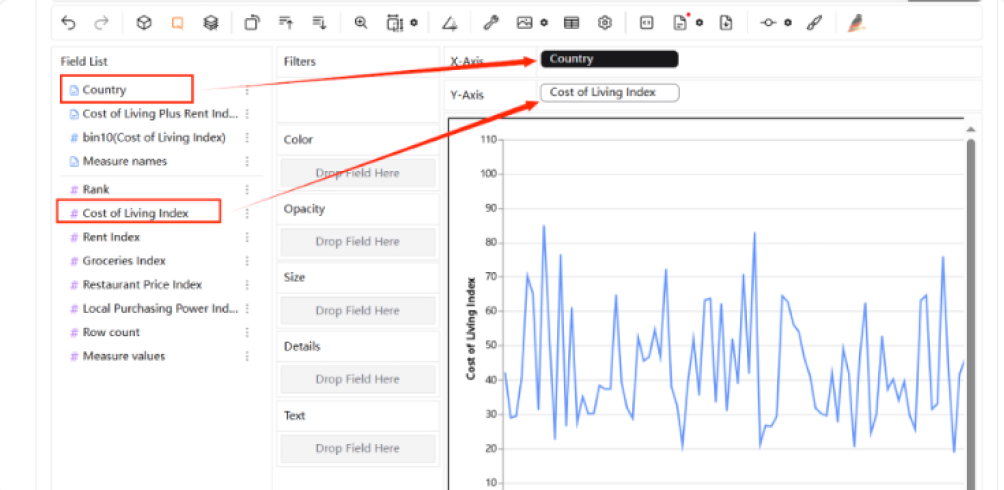Click the Color drop field area
The image size is (1004, 490).
pos(357,173)
